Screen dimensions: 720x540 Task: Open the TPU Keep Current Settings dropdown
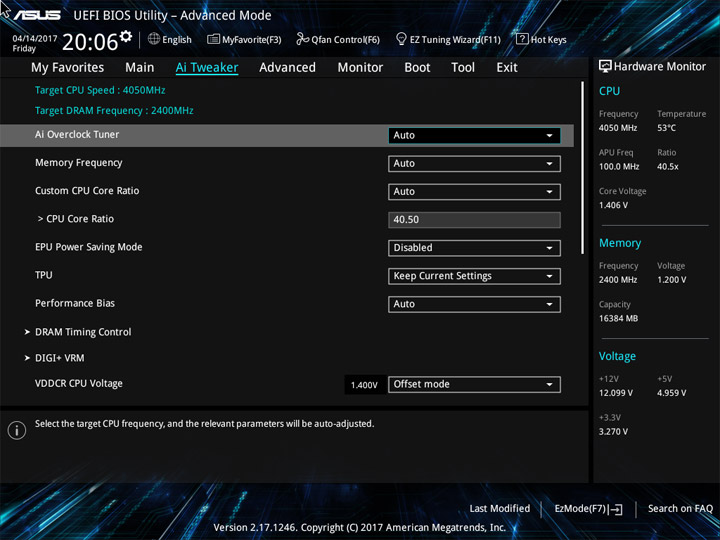pos(474,276)
